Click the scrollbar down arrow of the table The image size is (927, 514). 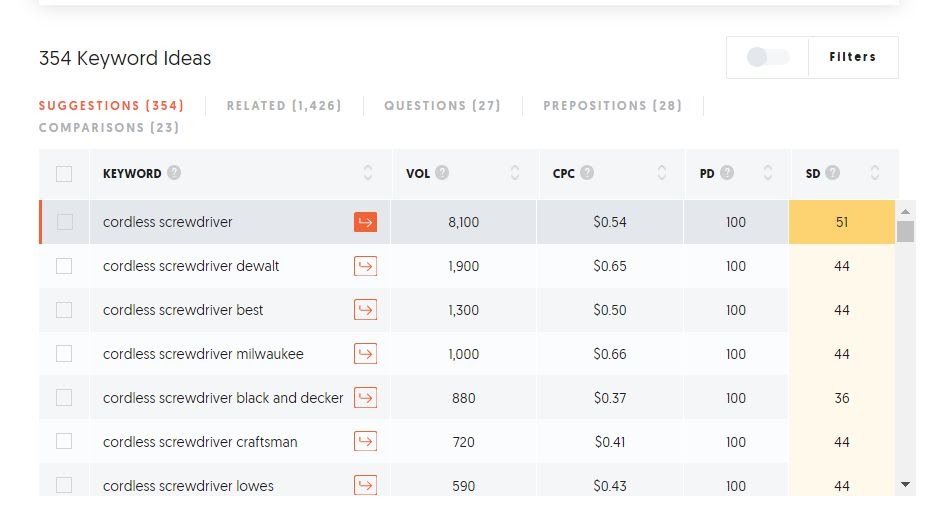click(x=905, y=484)
